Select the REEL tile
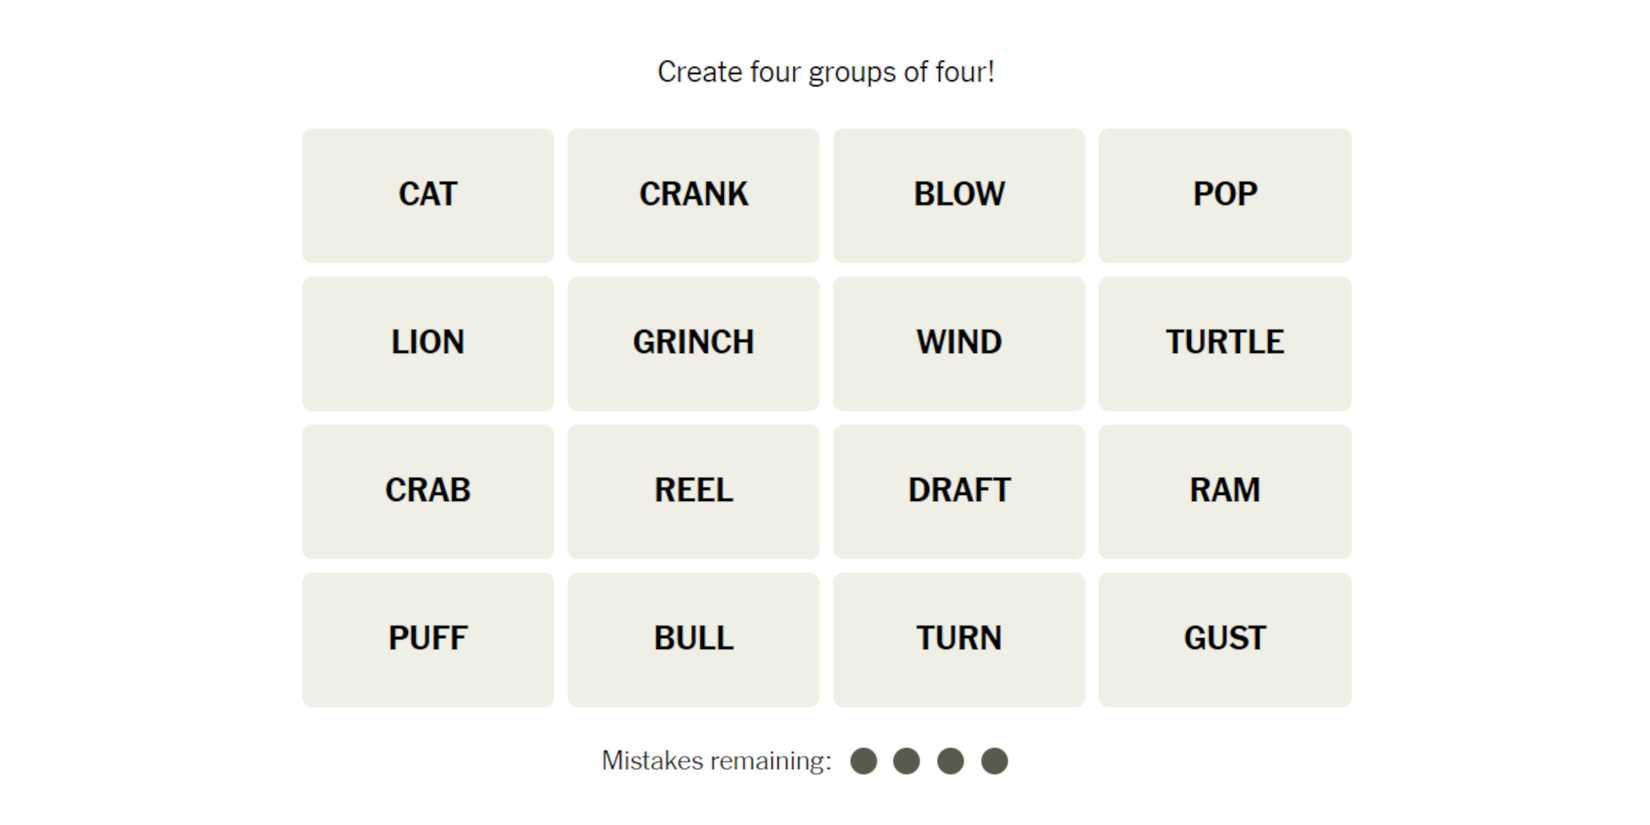 (x=693, y=491)
